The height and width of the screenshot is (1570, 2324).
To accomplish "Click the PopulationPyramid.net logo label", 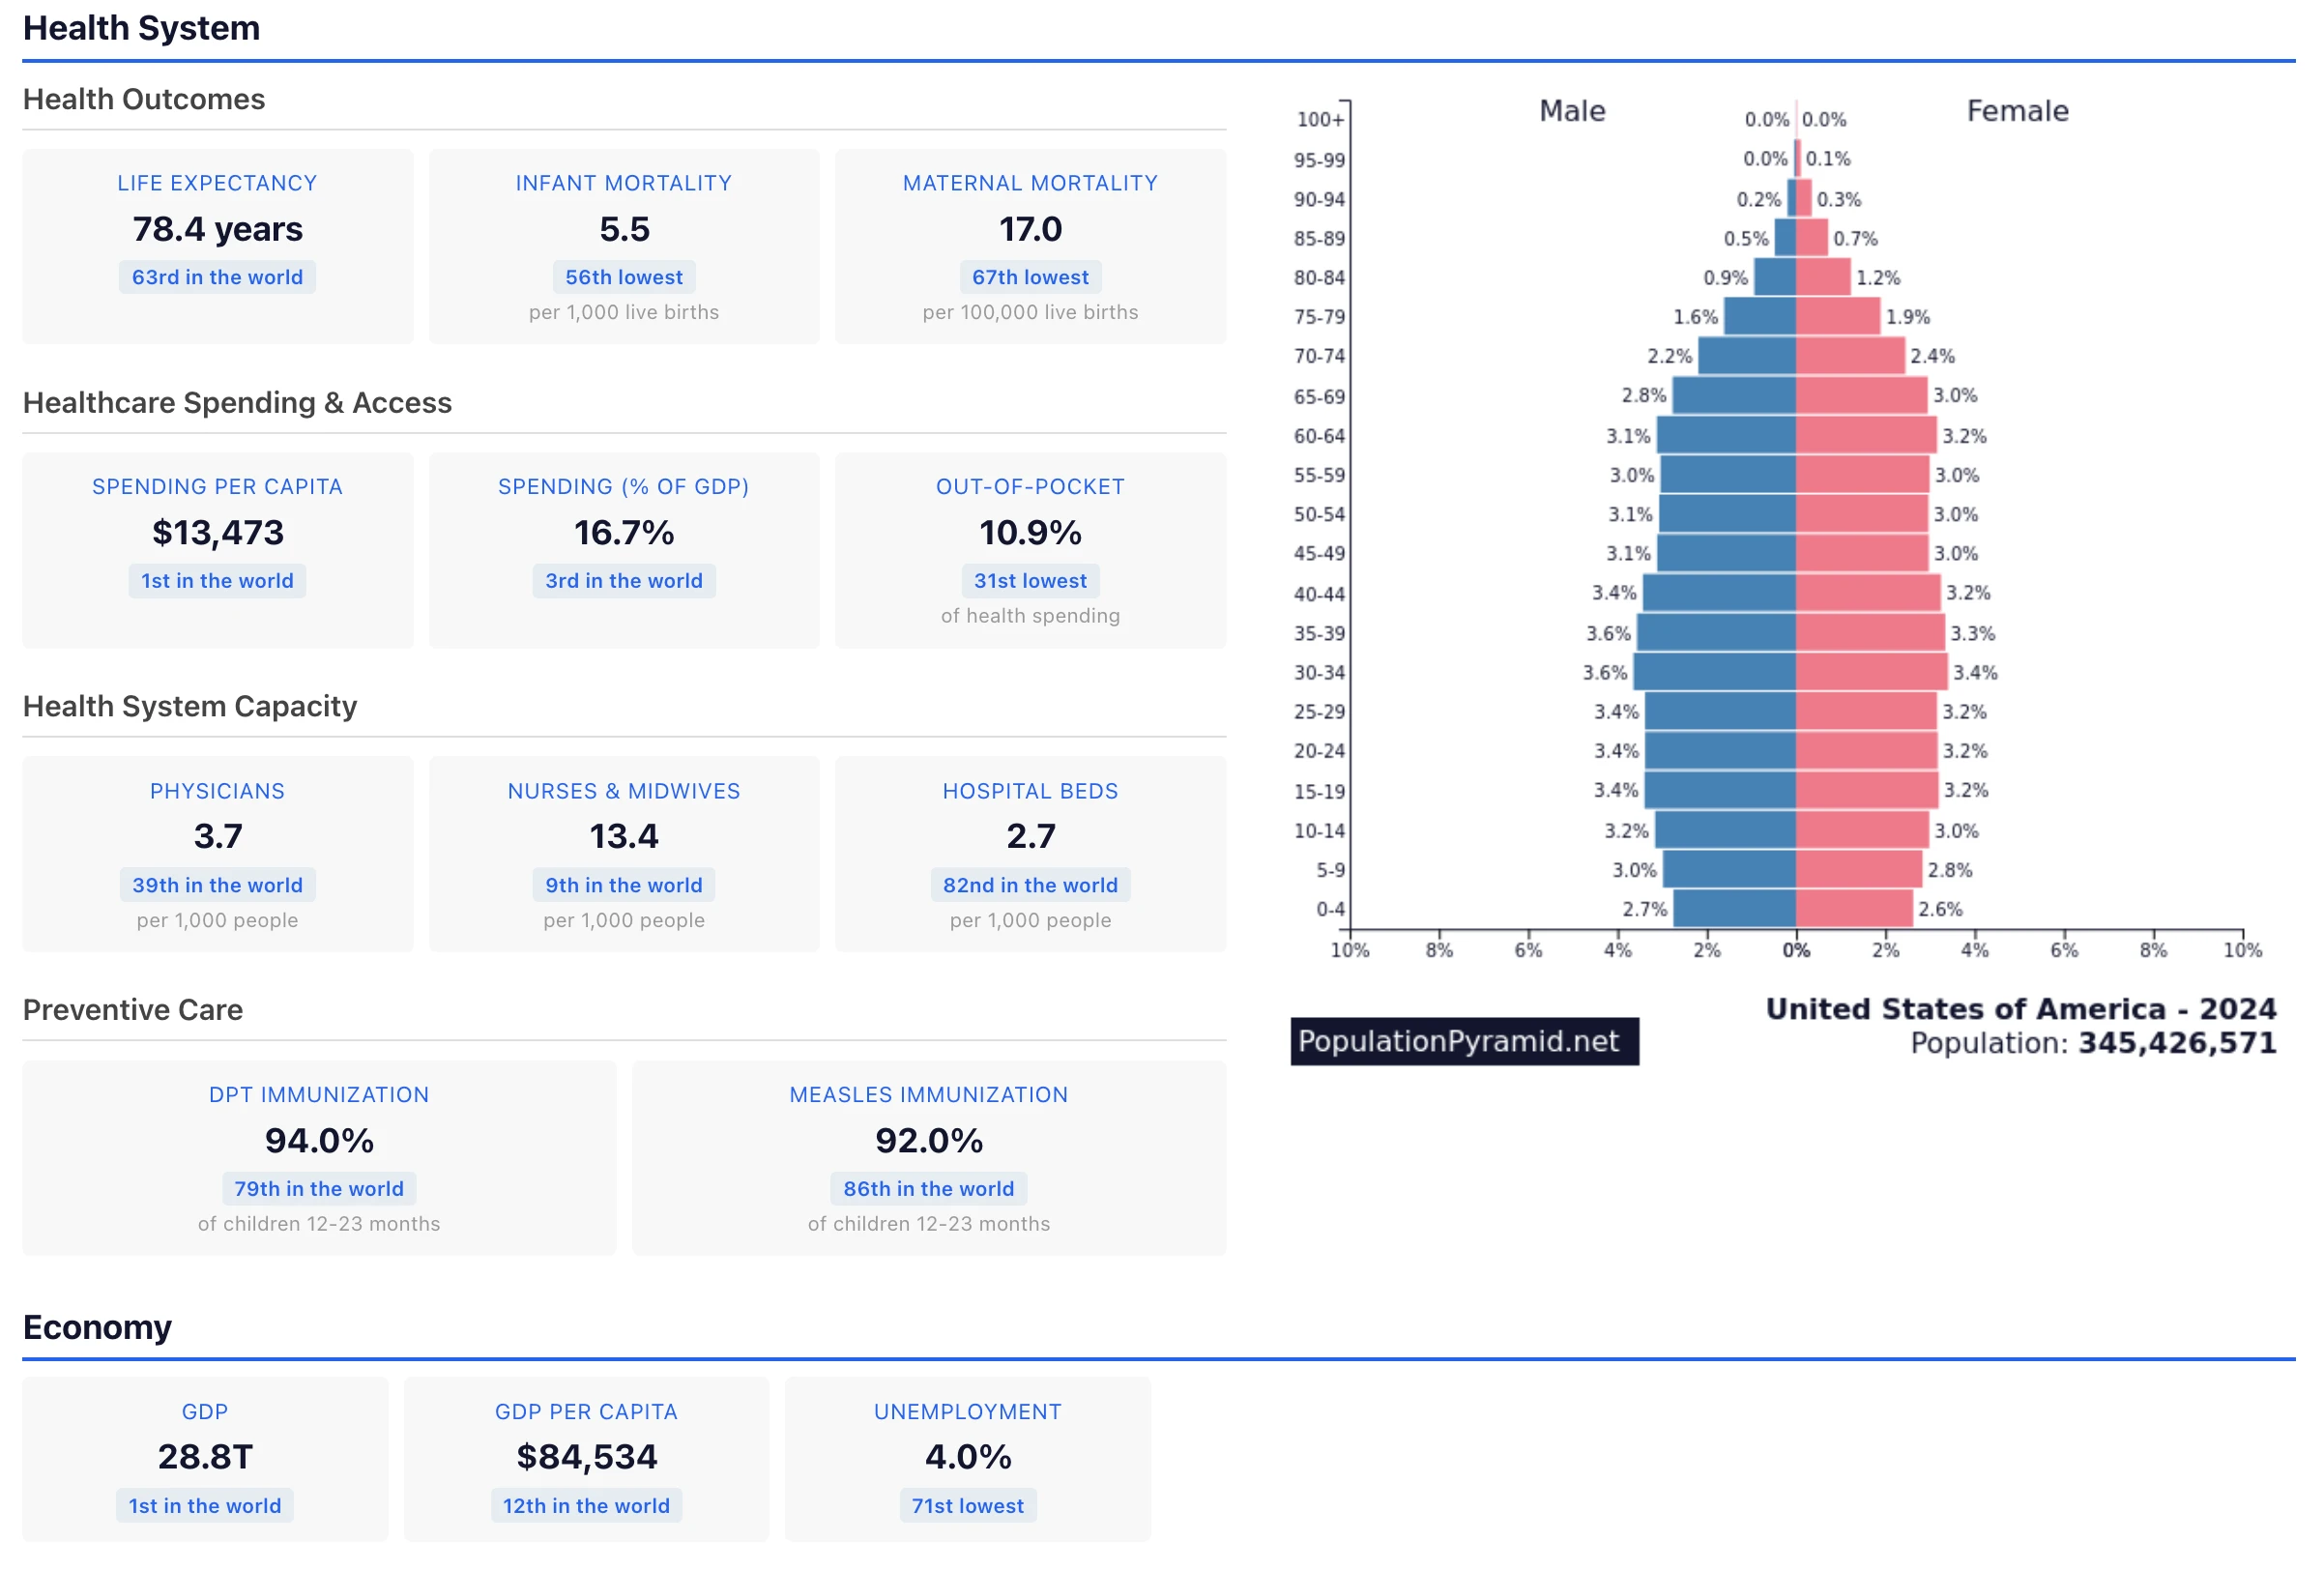I will 1463,1042.
